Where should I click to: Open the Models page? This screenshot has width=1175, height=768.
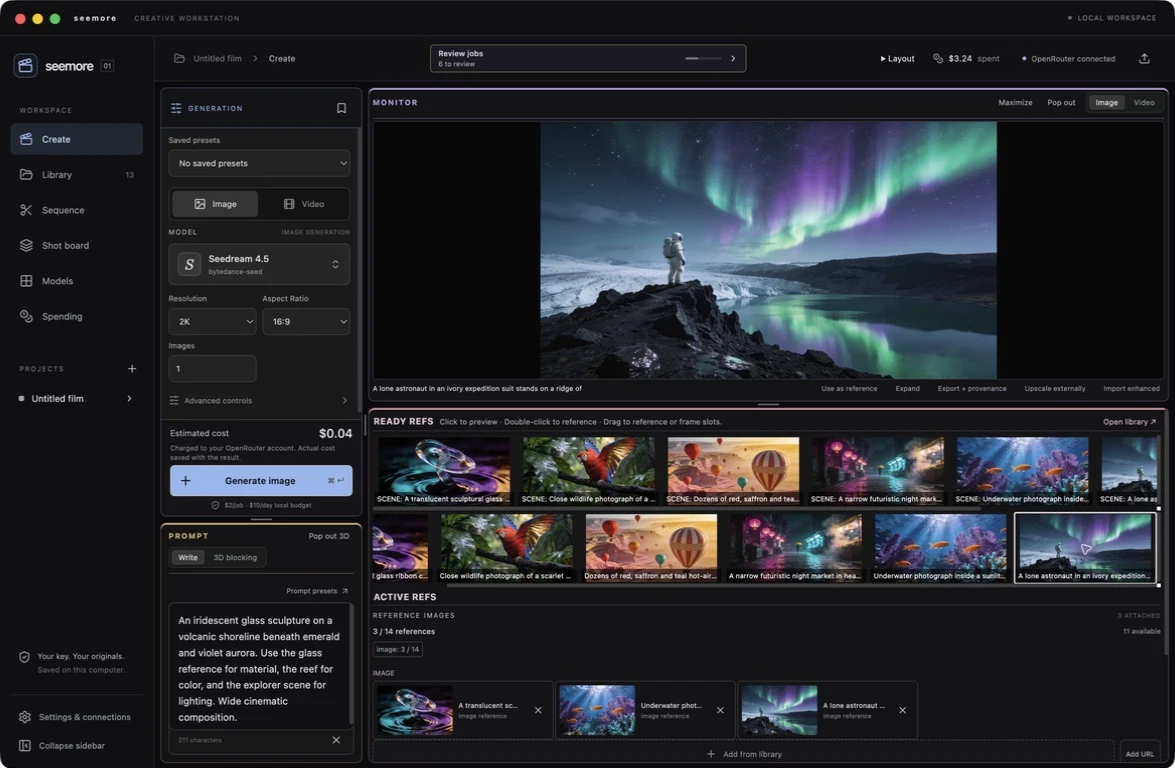click(x=76, y=281)
